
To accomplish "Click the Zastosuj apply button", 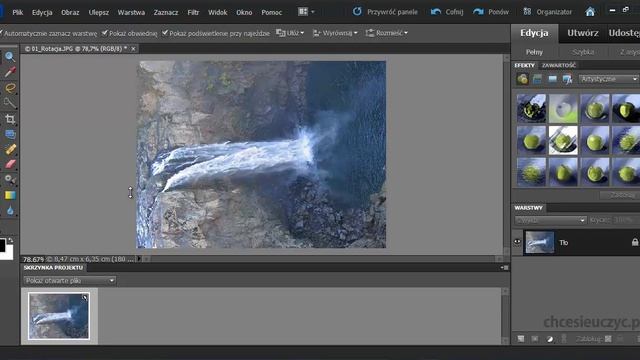I will [620, 195].
